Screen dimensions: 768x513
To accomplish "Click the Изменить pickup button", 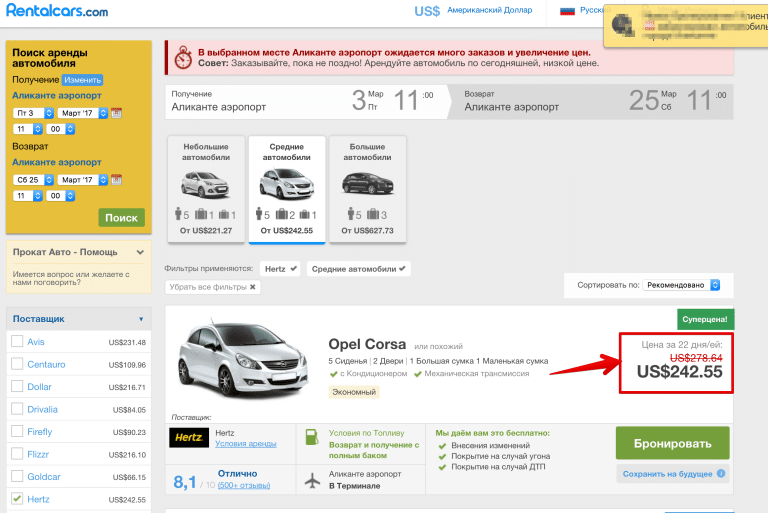I will pyautogui.click(x=82, y=80).
